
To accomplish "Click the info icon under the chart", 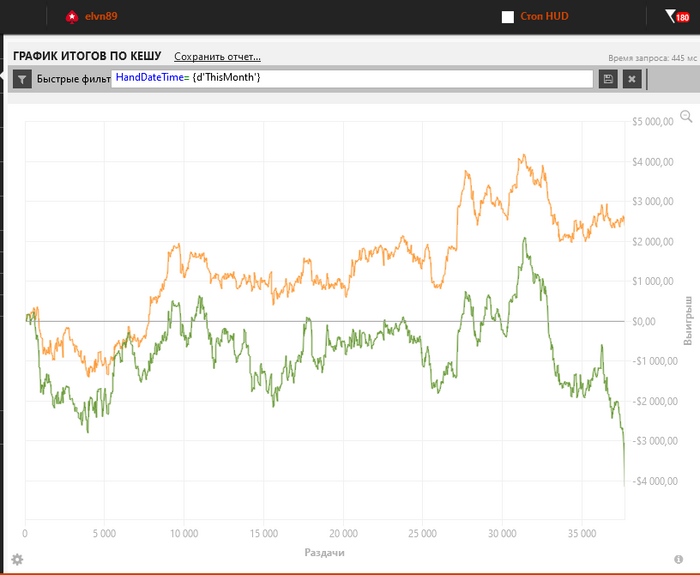I will coord(679,559).
